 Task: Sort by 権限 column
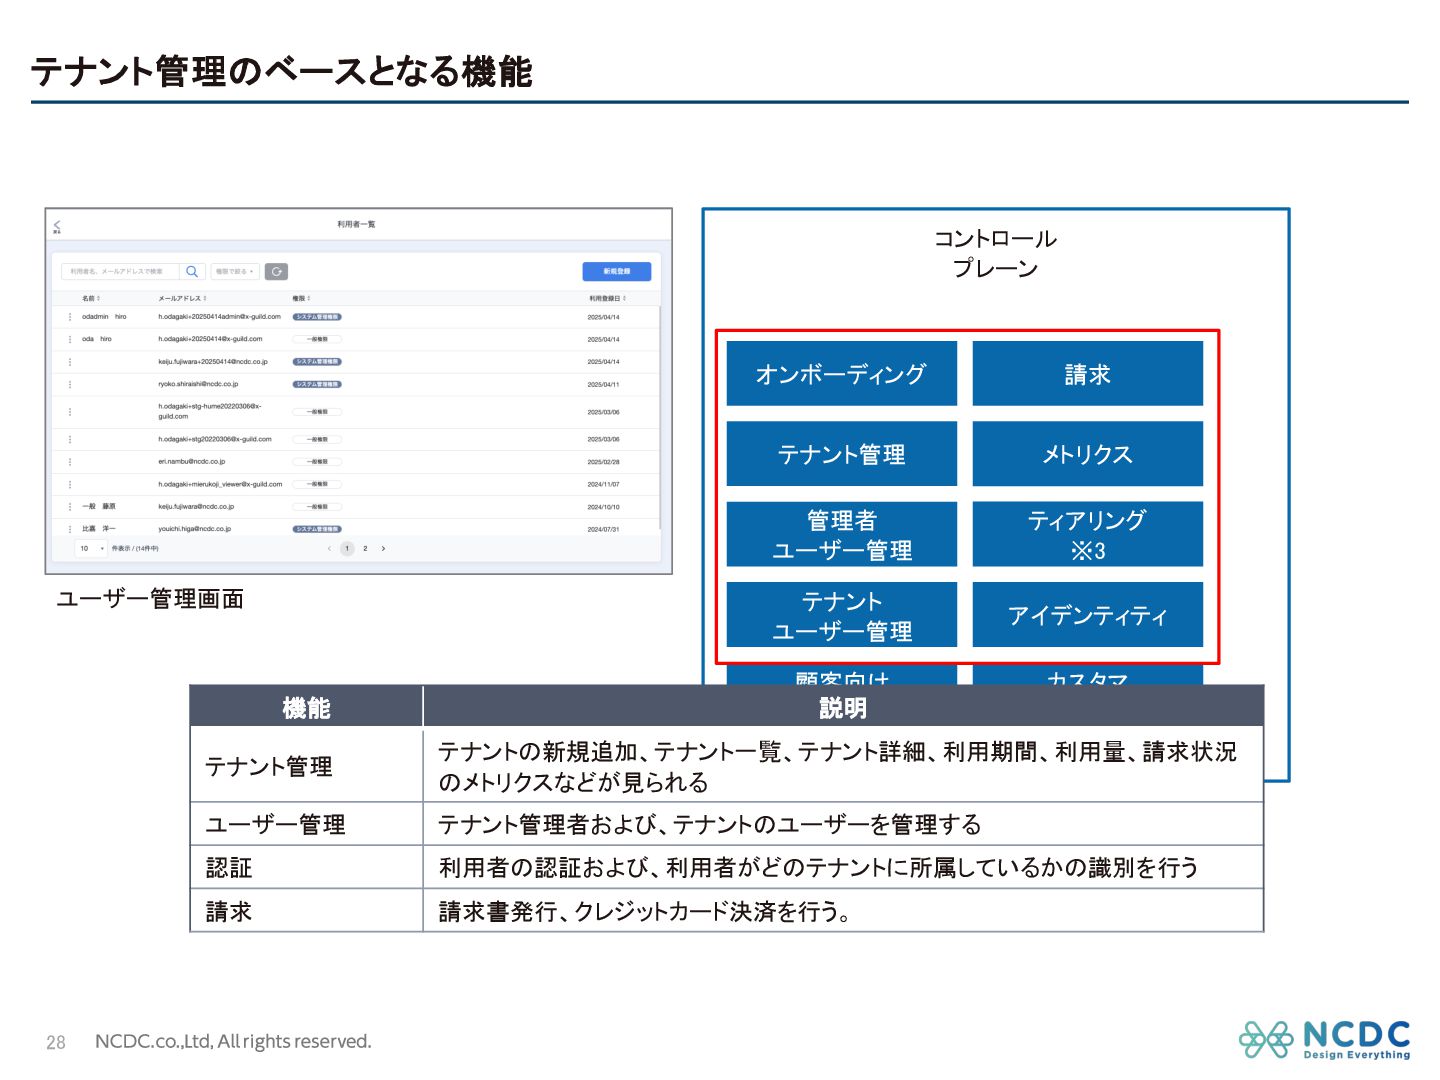pyautogui.click(x=301, y=298)
